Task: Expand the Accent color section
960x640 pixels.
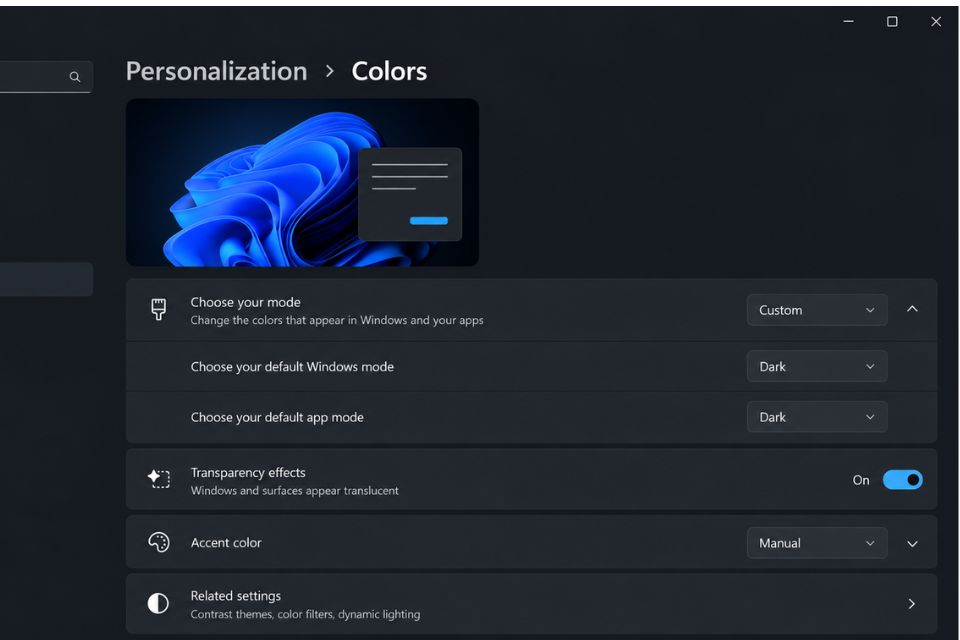Action: (x=912, y=543)
